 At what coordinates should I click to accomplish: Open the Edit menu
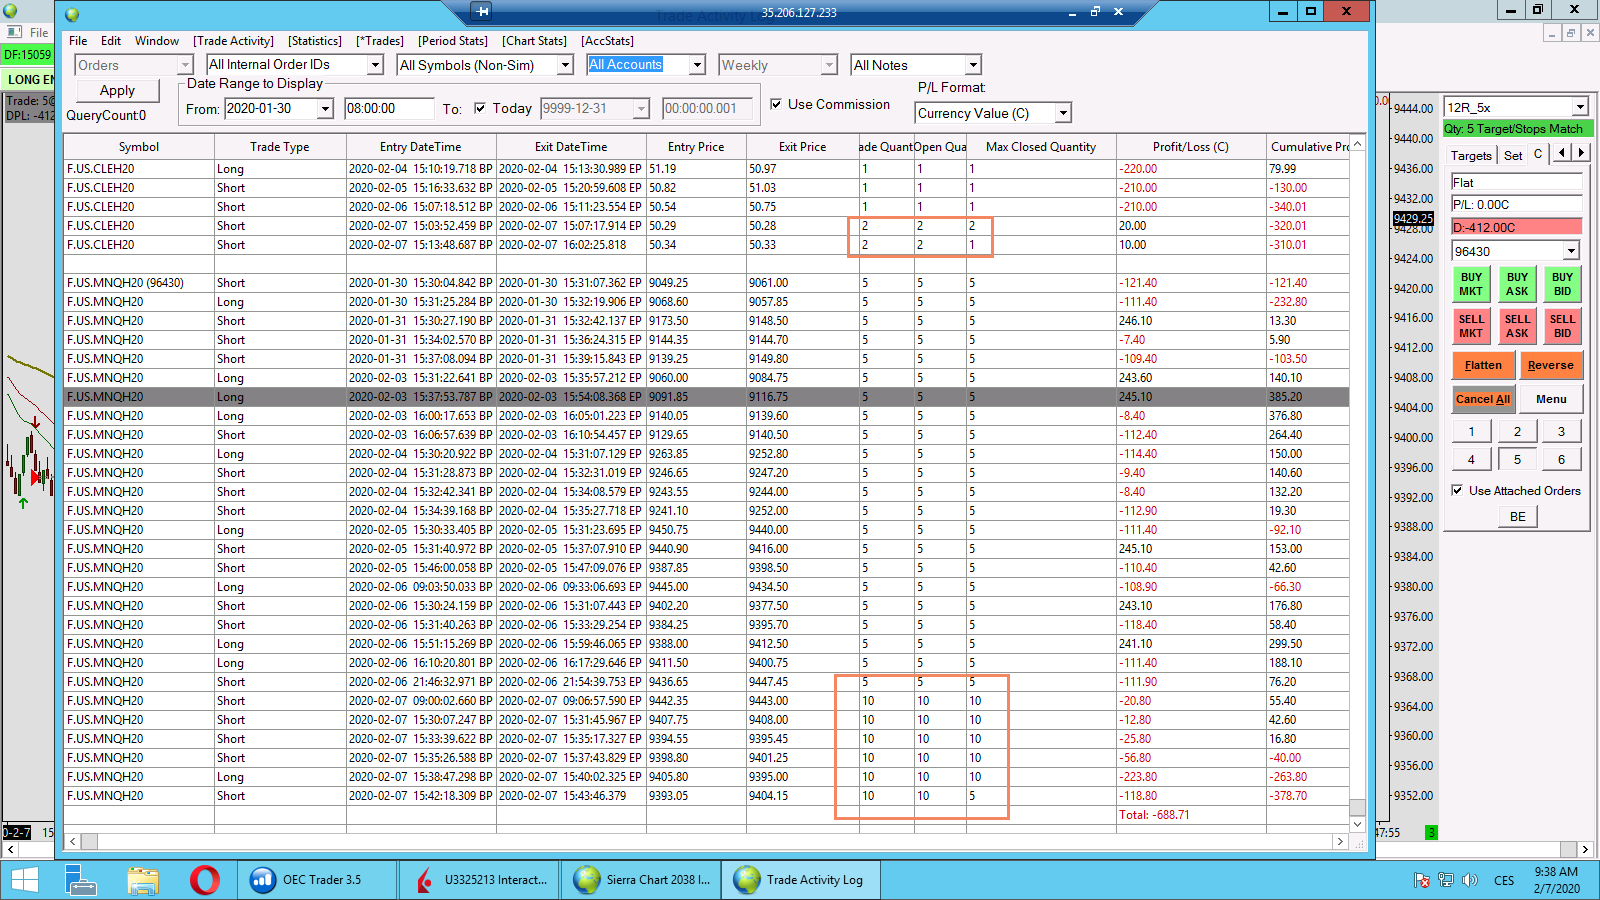[110, 41]
